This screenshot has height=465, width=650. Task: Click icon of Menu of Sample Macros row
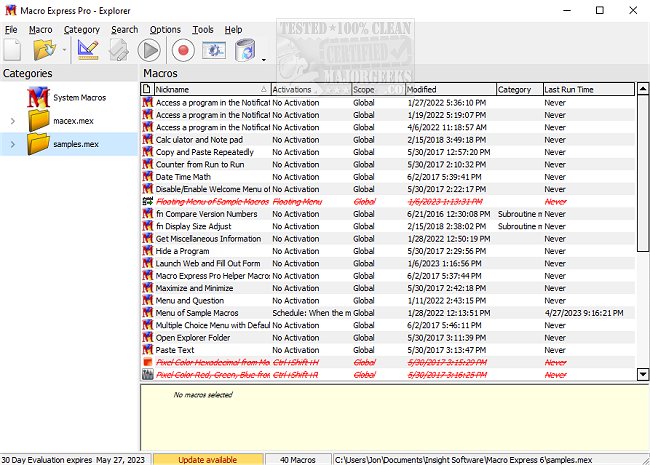tap(148, 312)
